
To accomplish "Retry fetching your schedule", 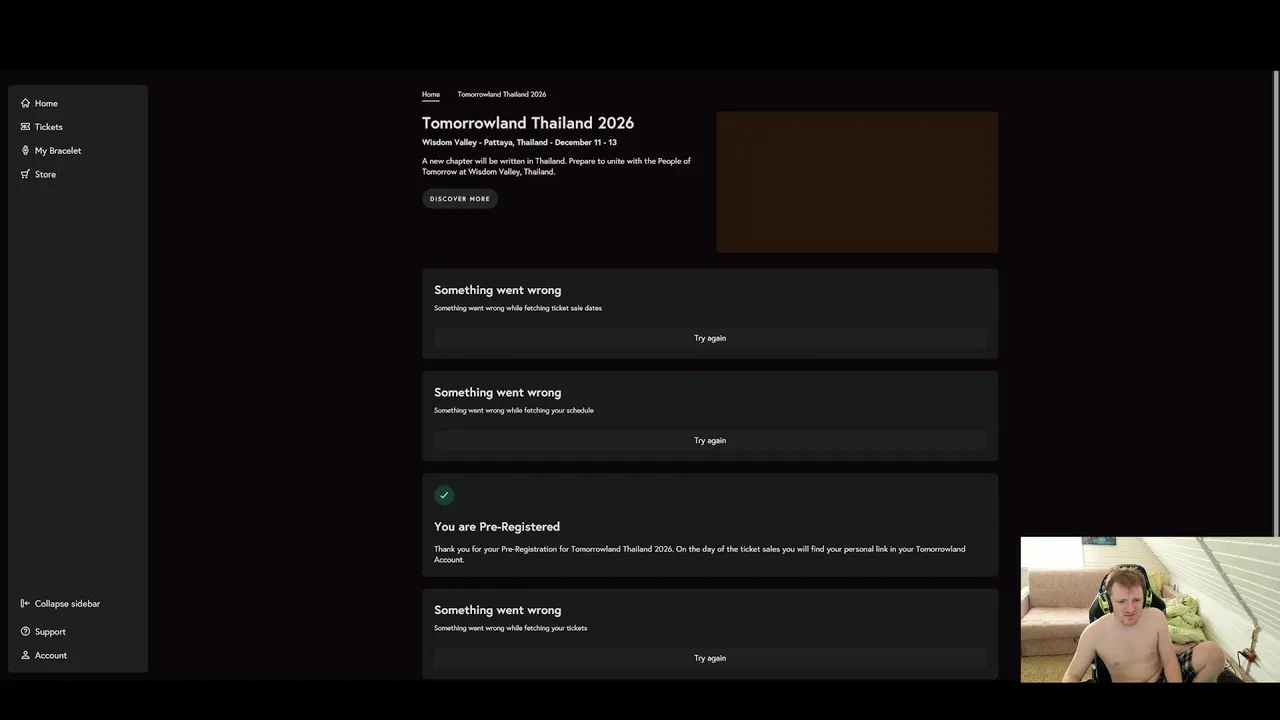I will (x=710, y=440).
